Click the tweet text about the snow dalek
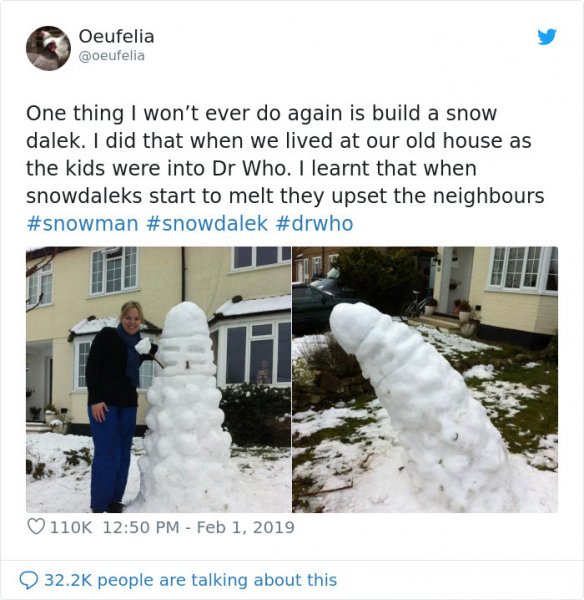Viewport: 584px width, 600px height. coord(285,154)
